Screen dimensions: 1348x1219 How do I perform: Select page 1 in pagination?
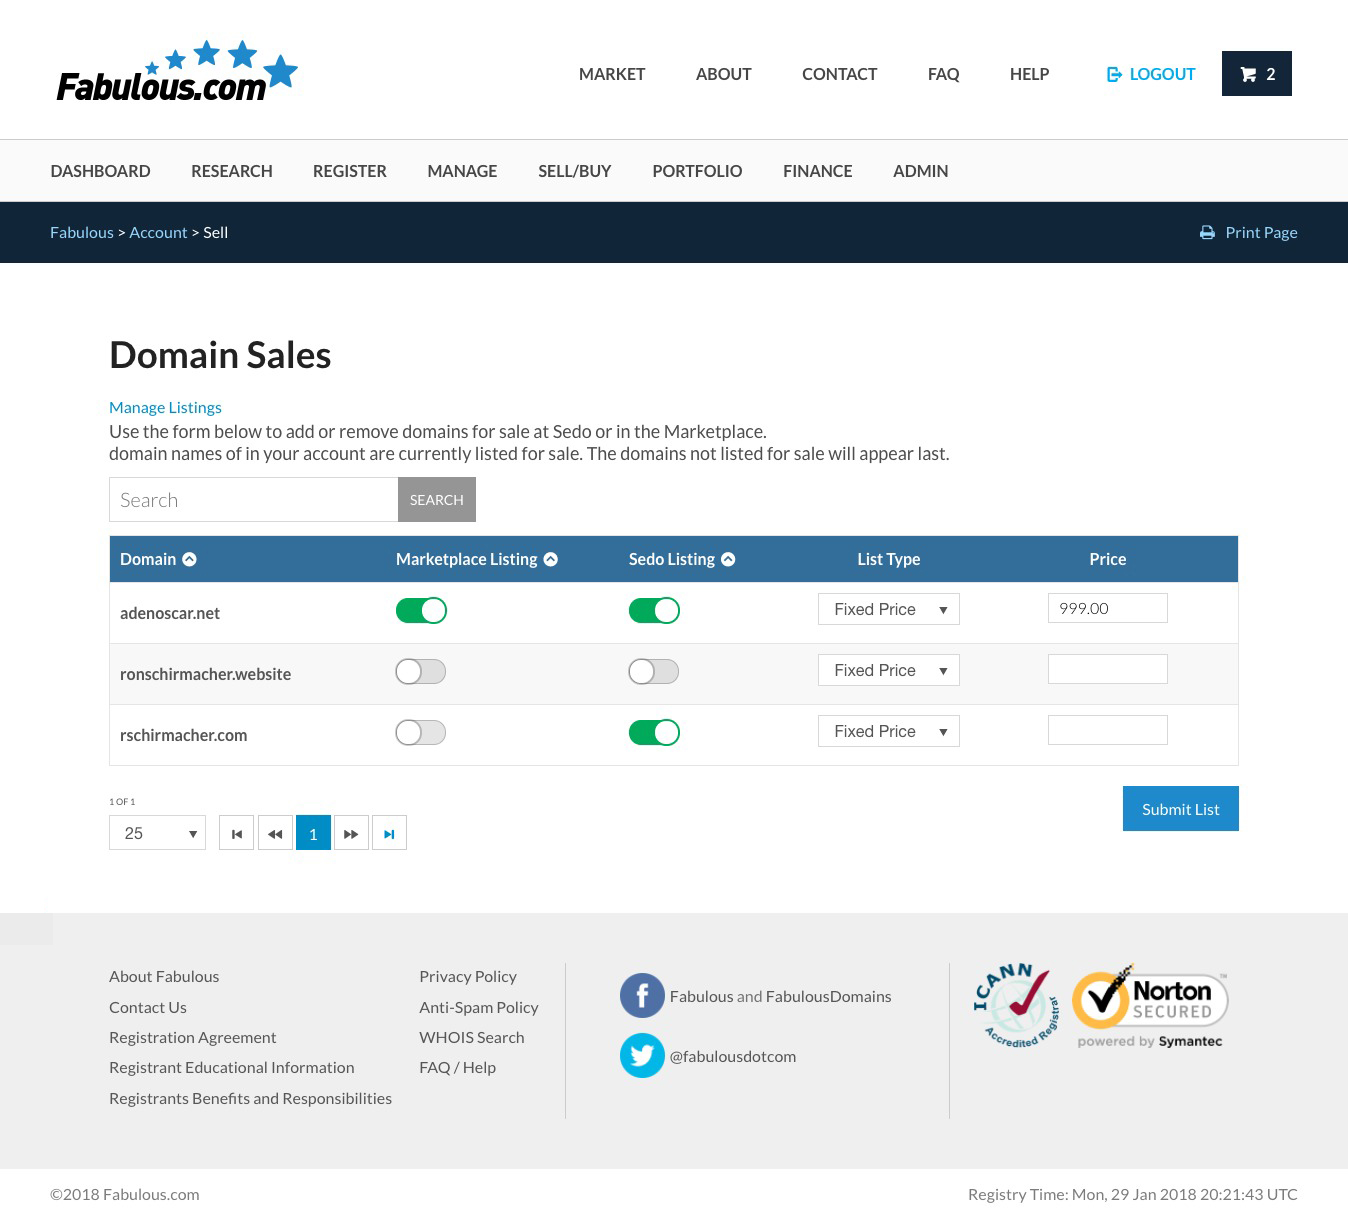click(x=313, y=833)
